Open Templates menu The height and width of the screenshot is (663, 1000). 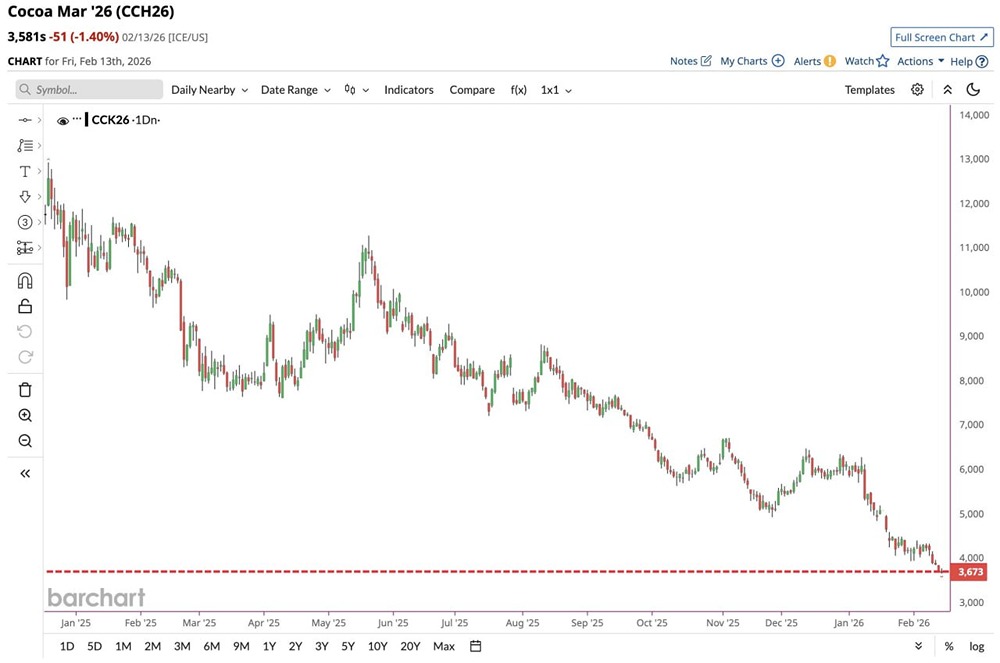[x=870, y=90]
